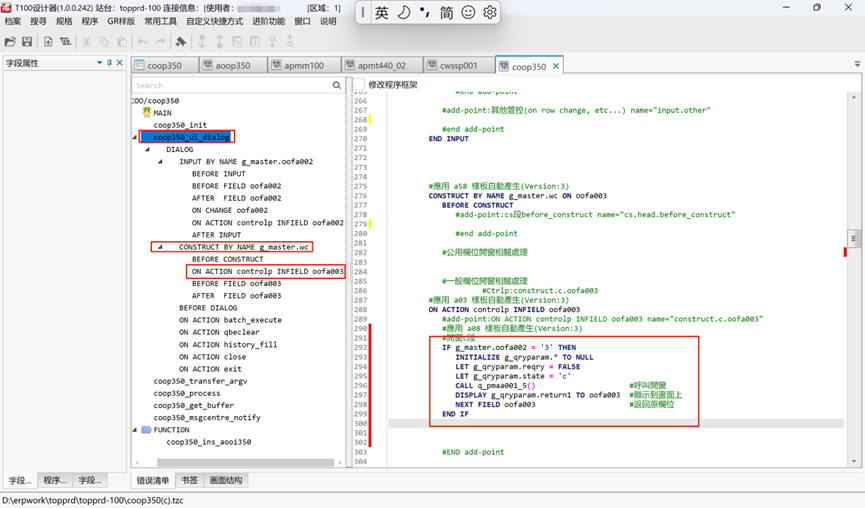Pin the 字段属性 panel
Screen dimensions: 865x508
point(109,63)
